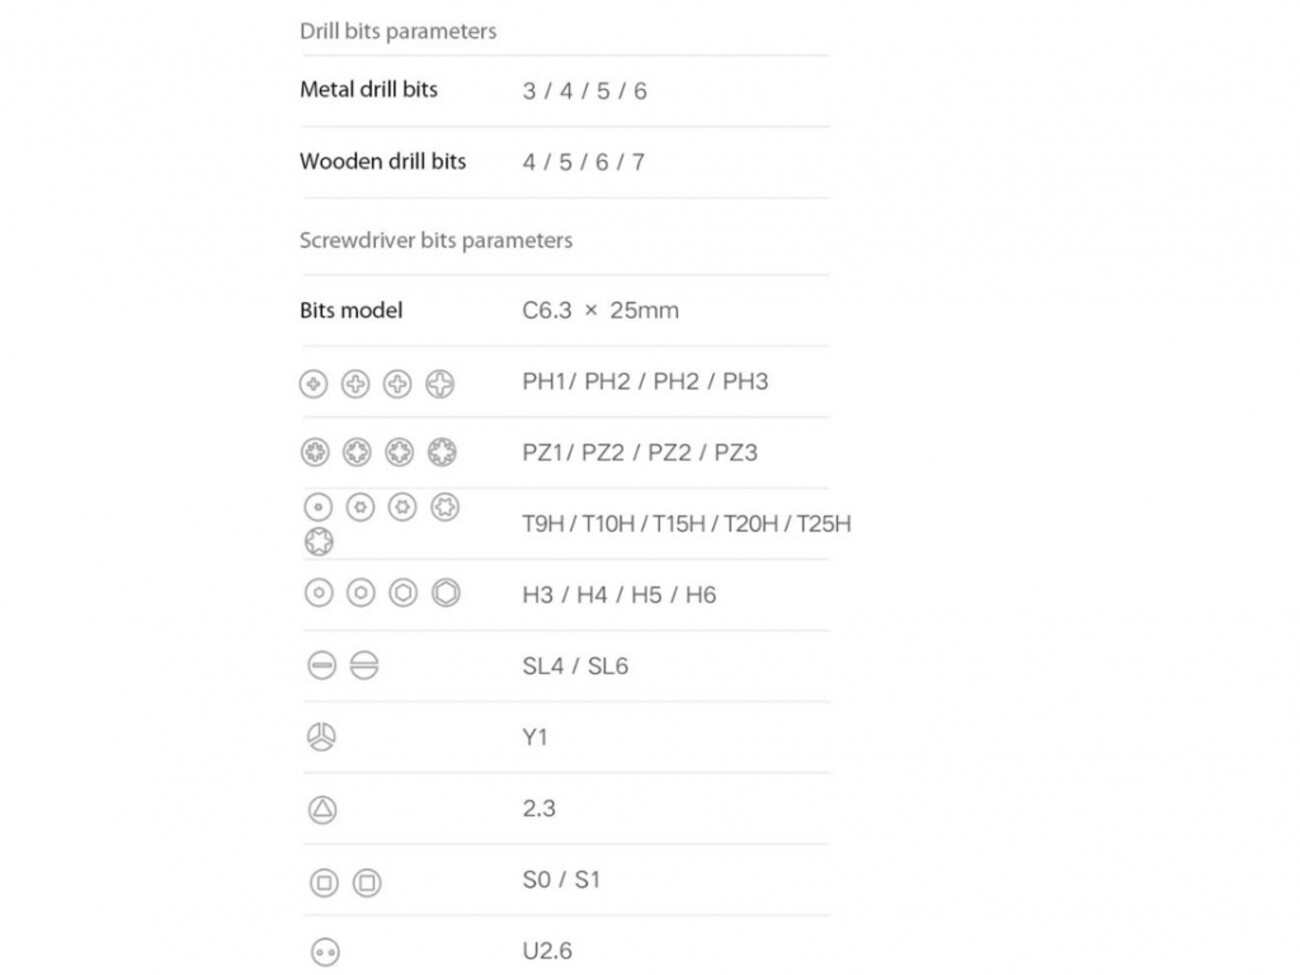Screen dimensions: 1300x975
Task: Select the H6 hexagon bit icon
Action: click(x=446, y=594)
